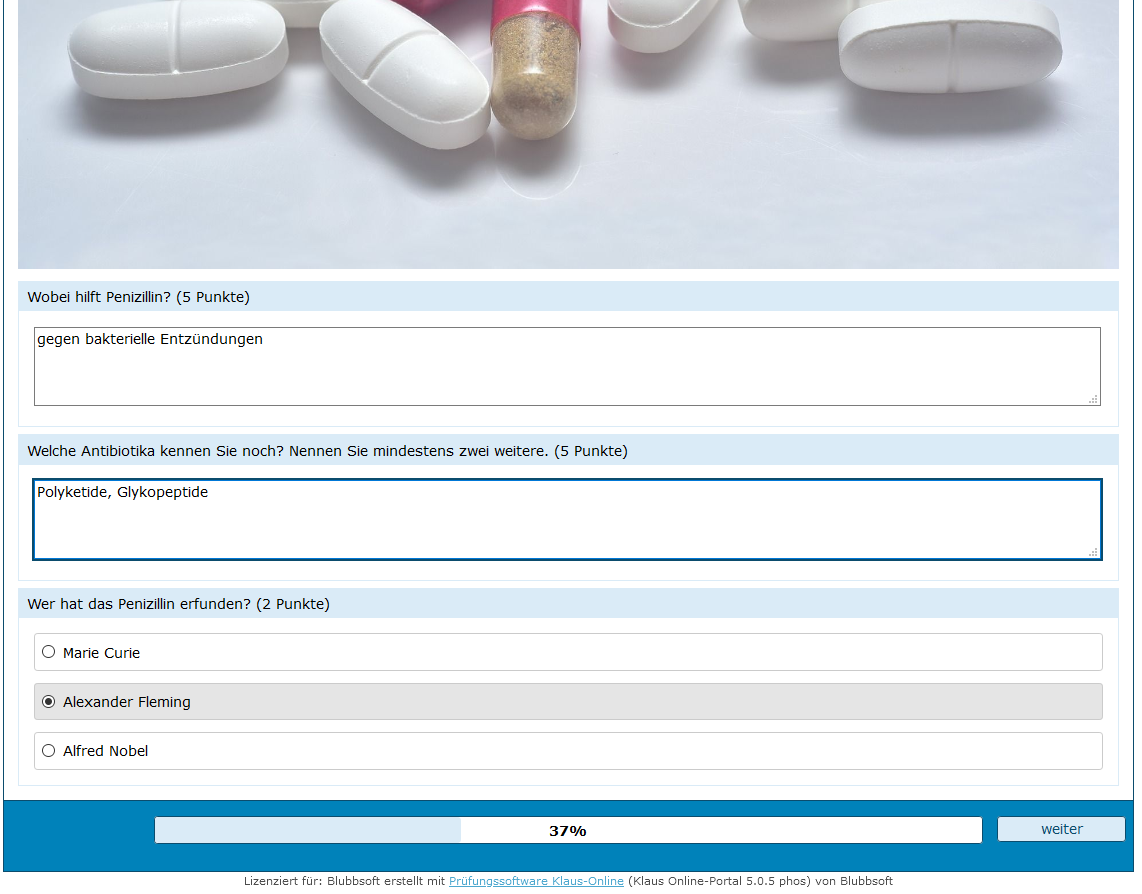Open the Prüfungssoftware Klaus-Online link
The height and width of the screenshot is (894, 1142).
point(536,881)
